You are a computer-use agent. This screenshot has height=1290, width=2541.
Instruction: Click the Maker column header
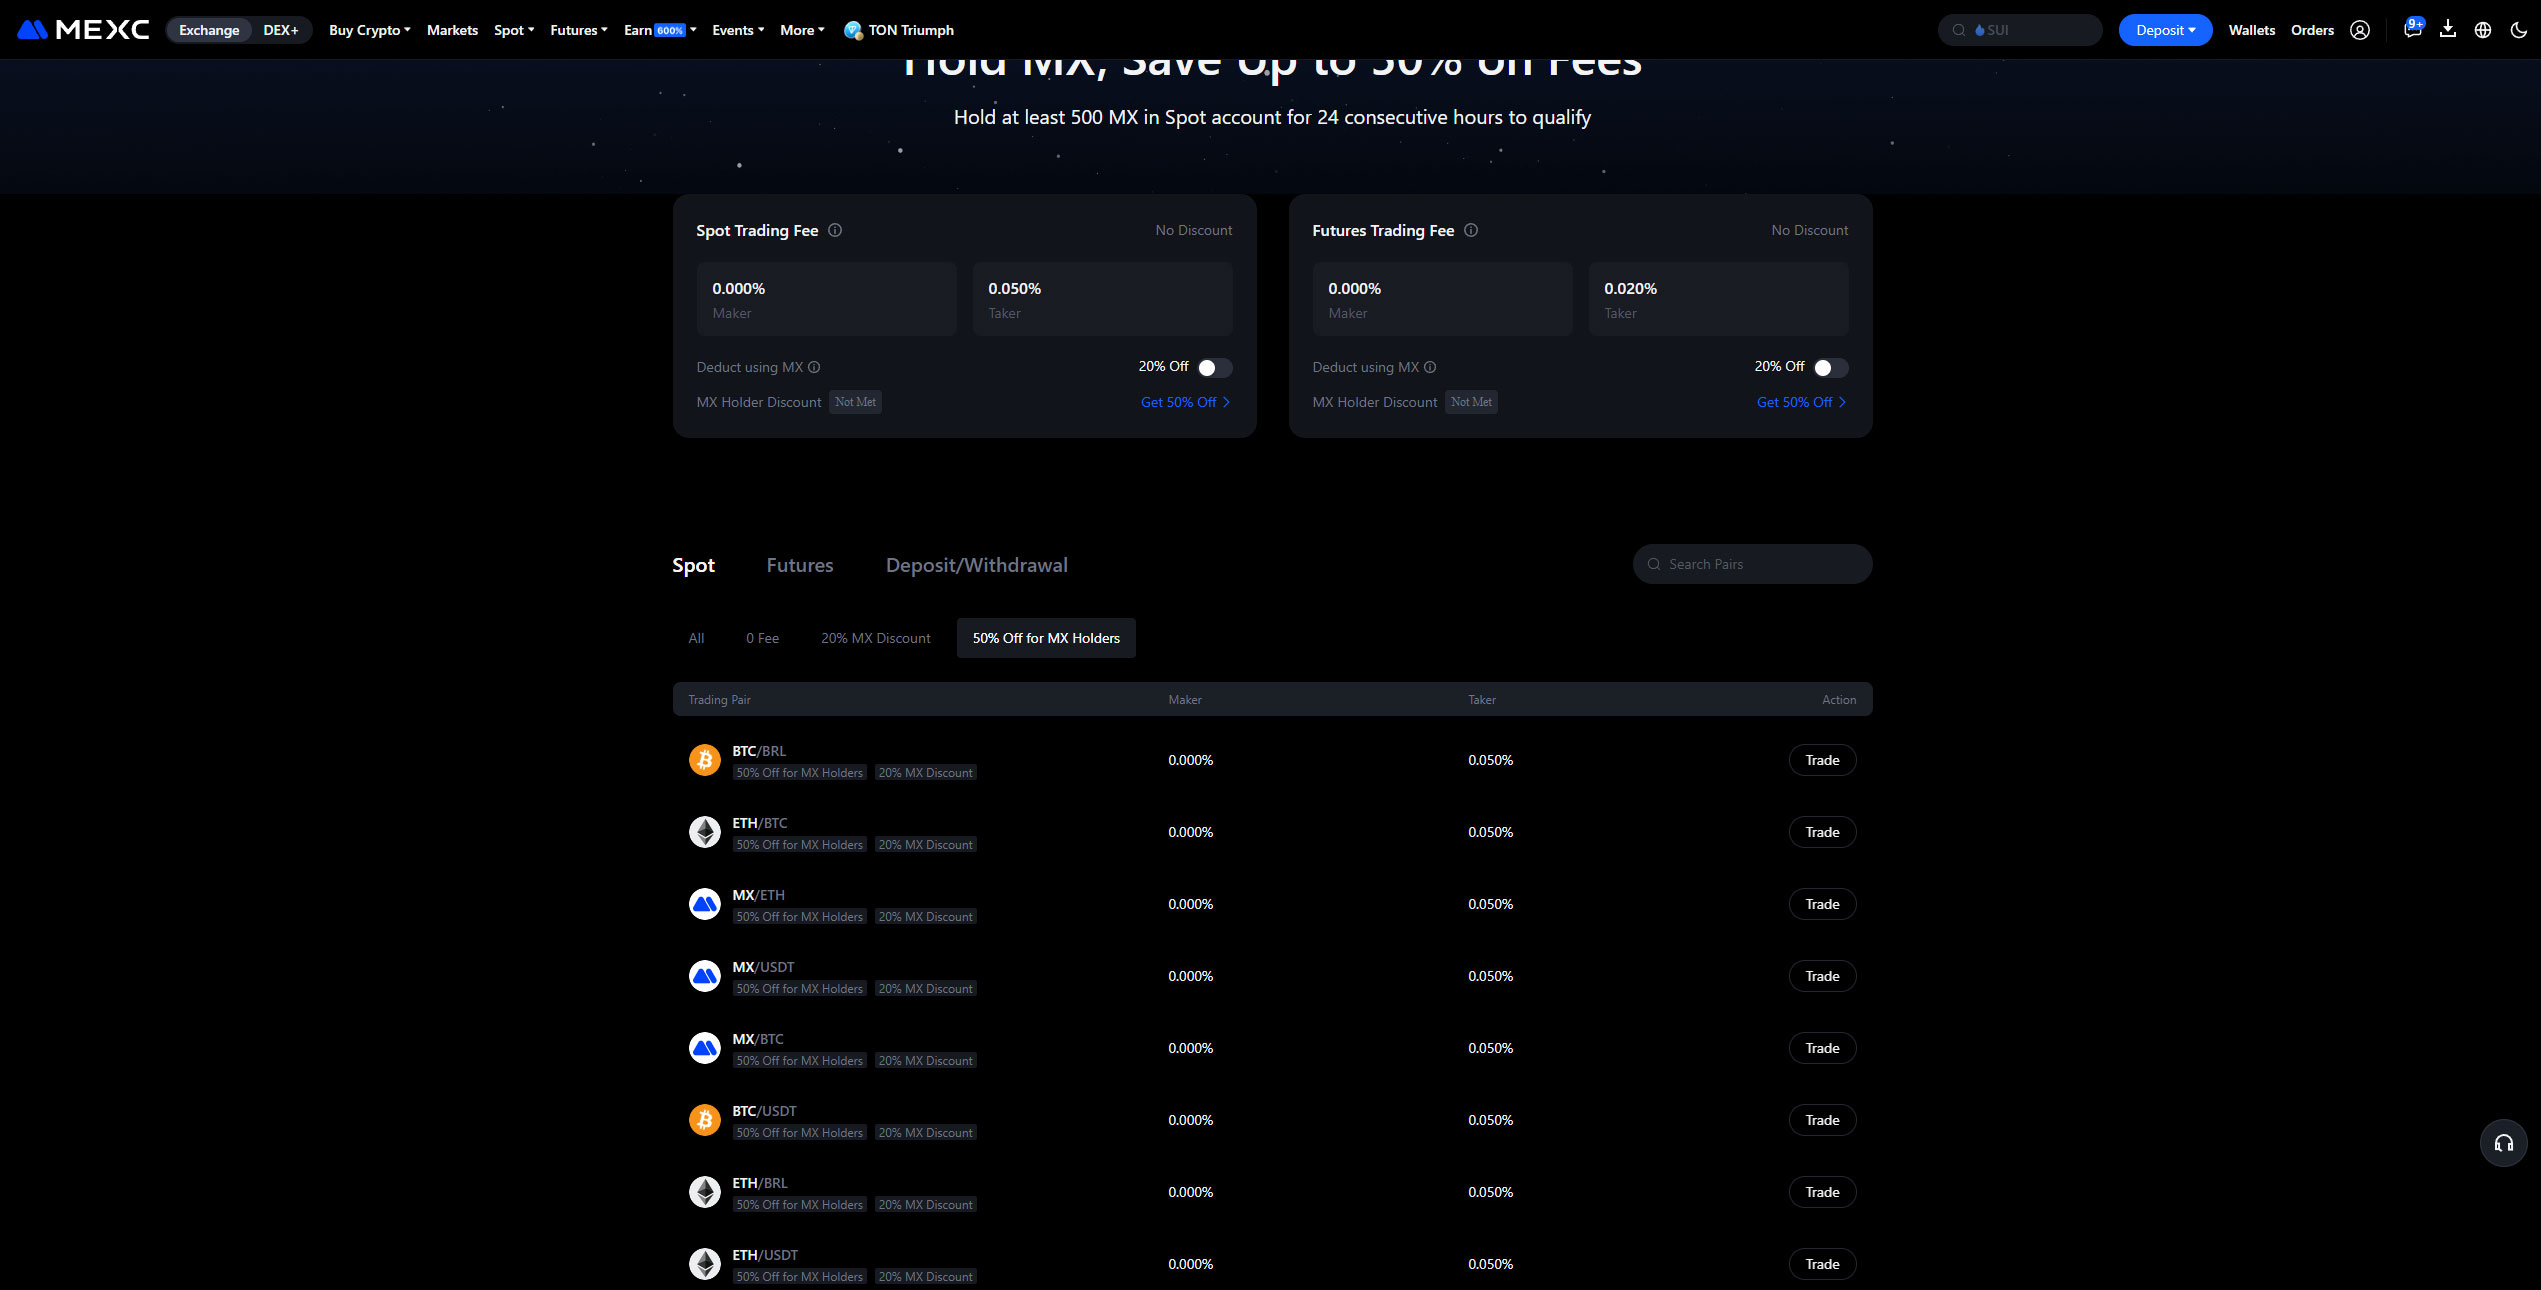(x=1185, y=700)
